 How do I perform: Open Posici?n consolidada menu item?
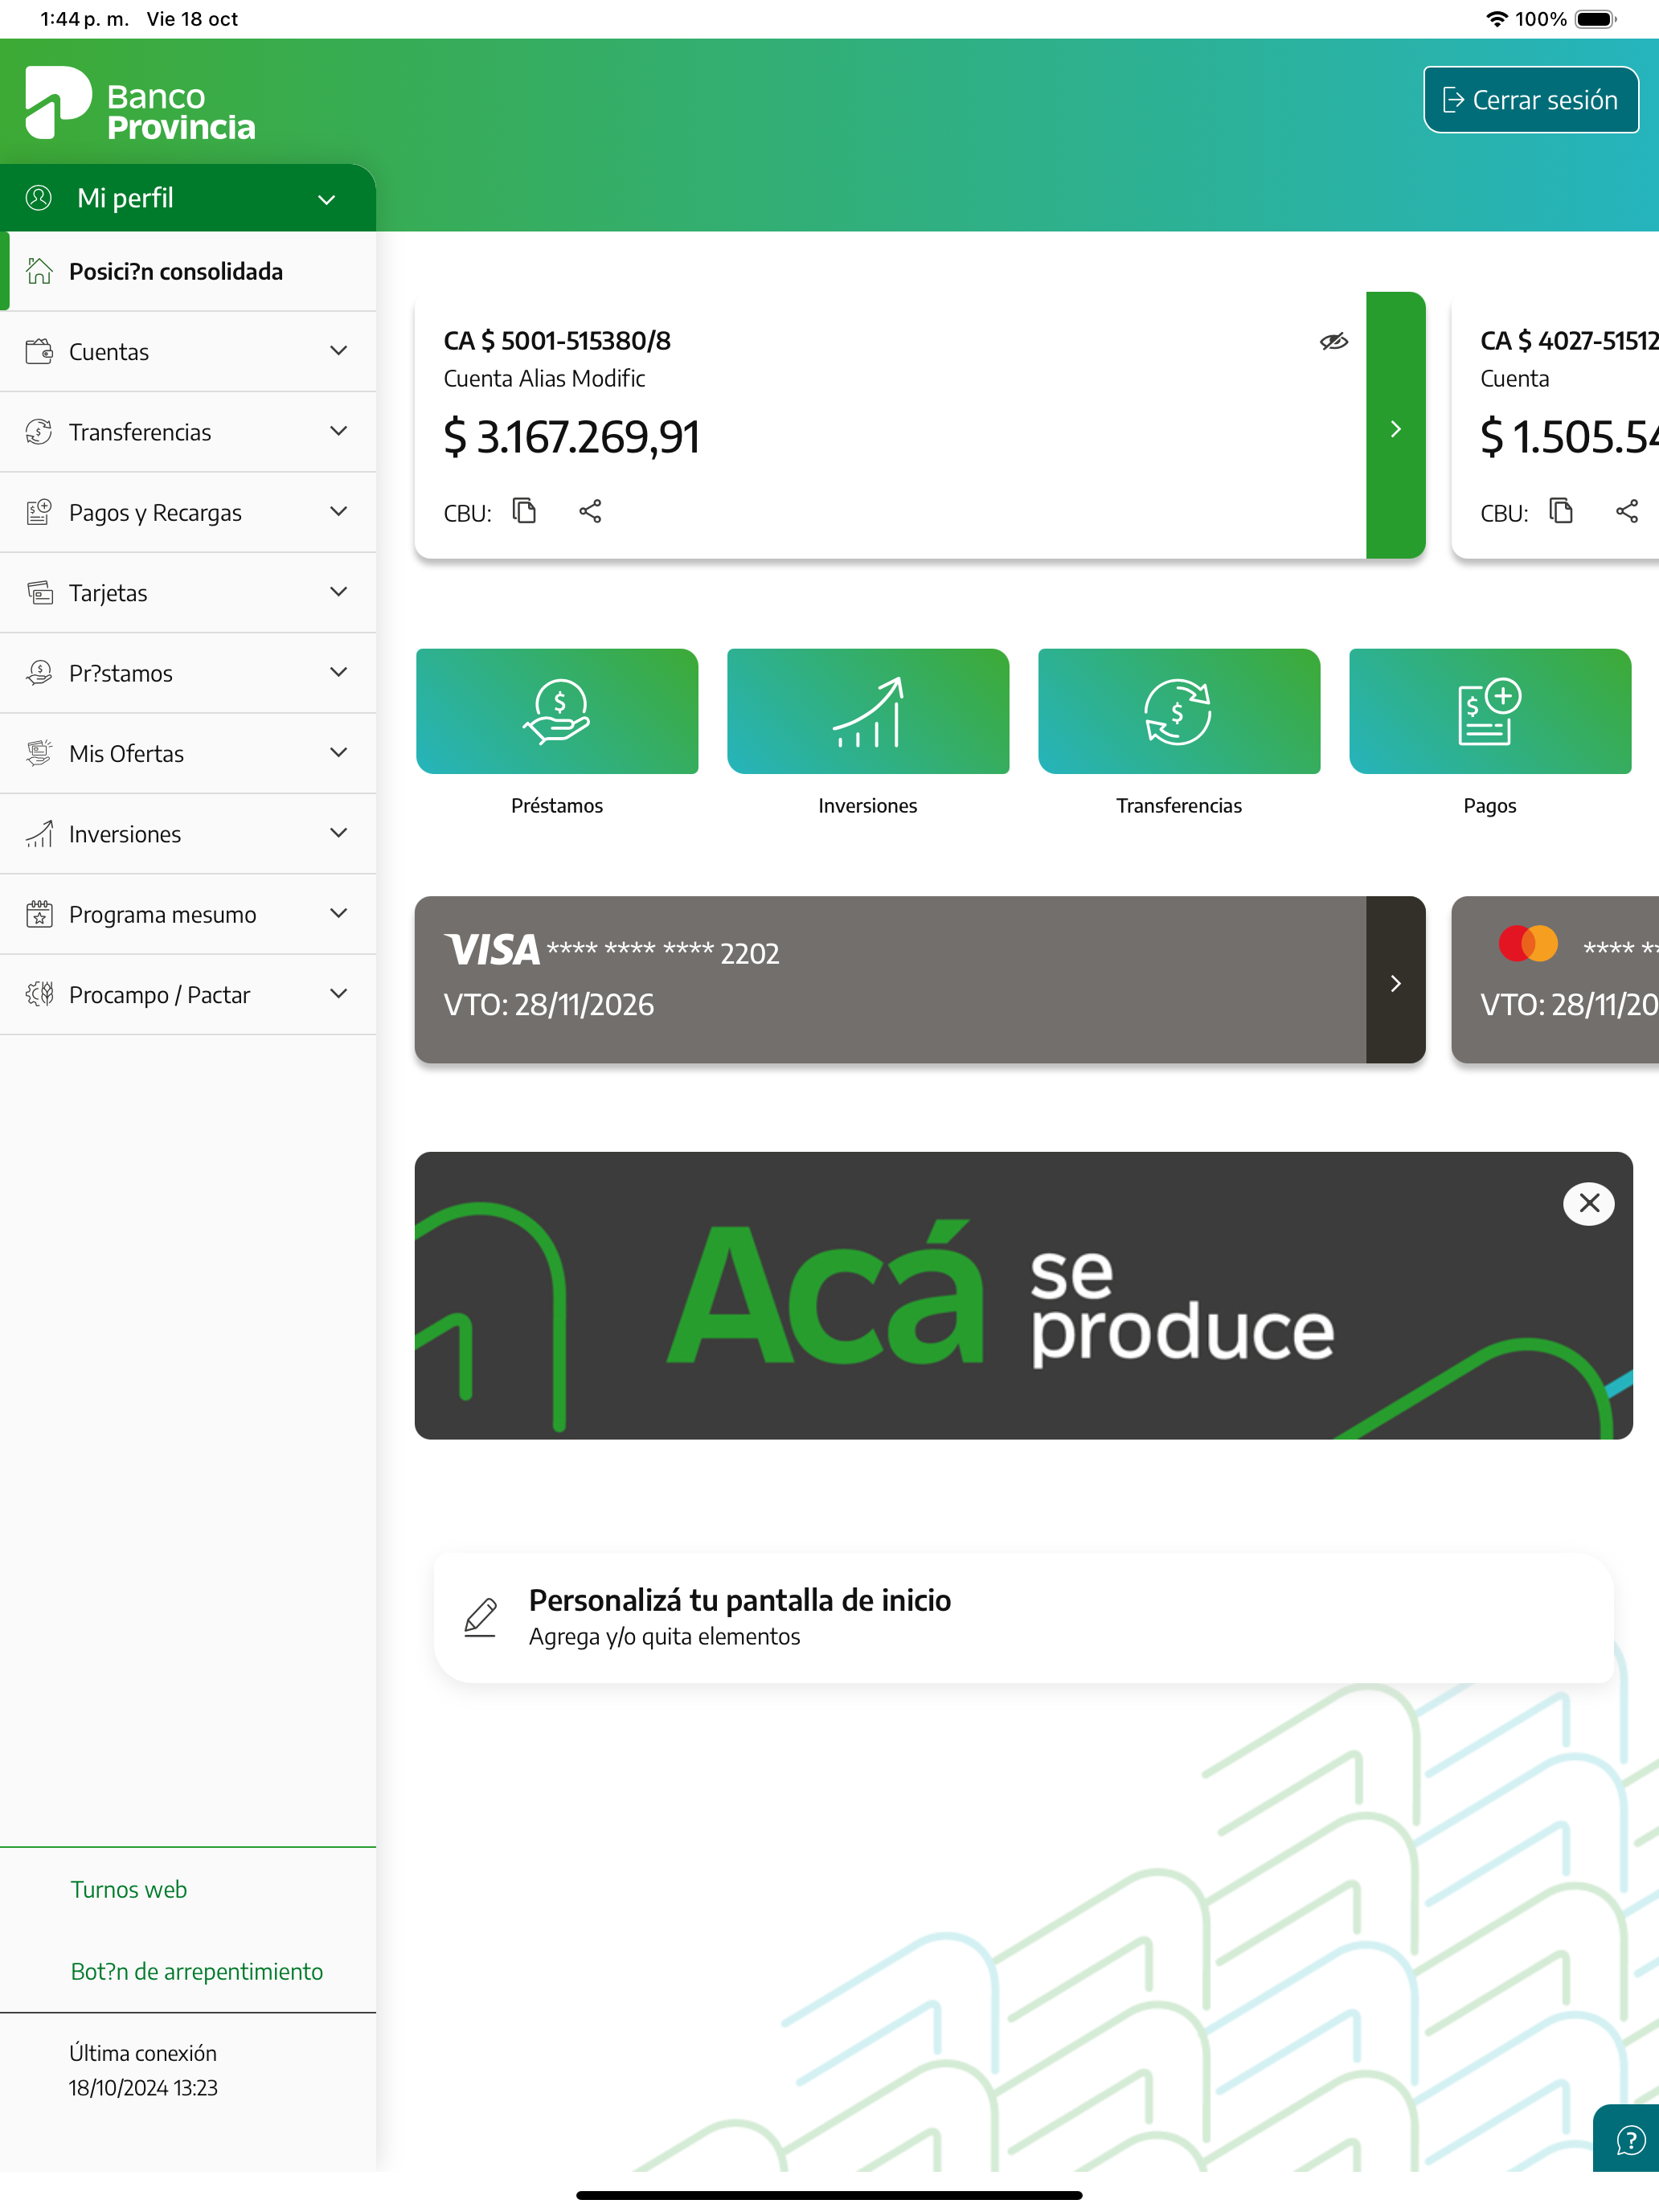point(188,271)
